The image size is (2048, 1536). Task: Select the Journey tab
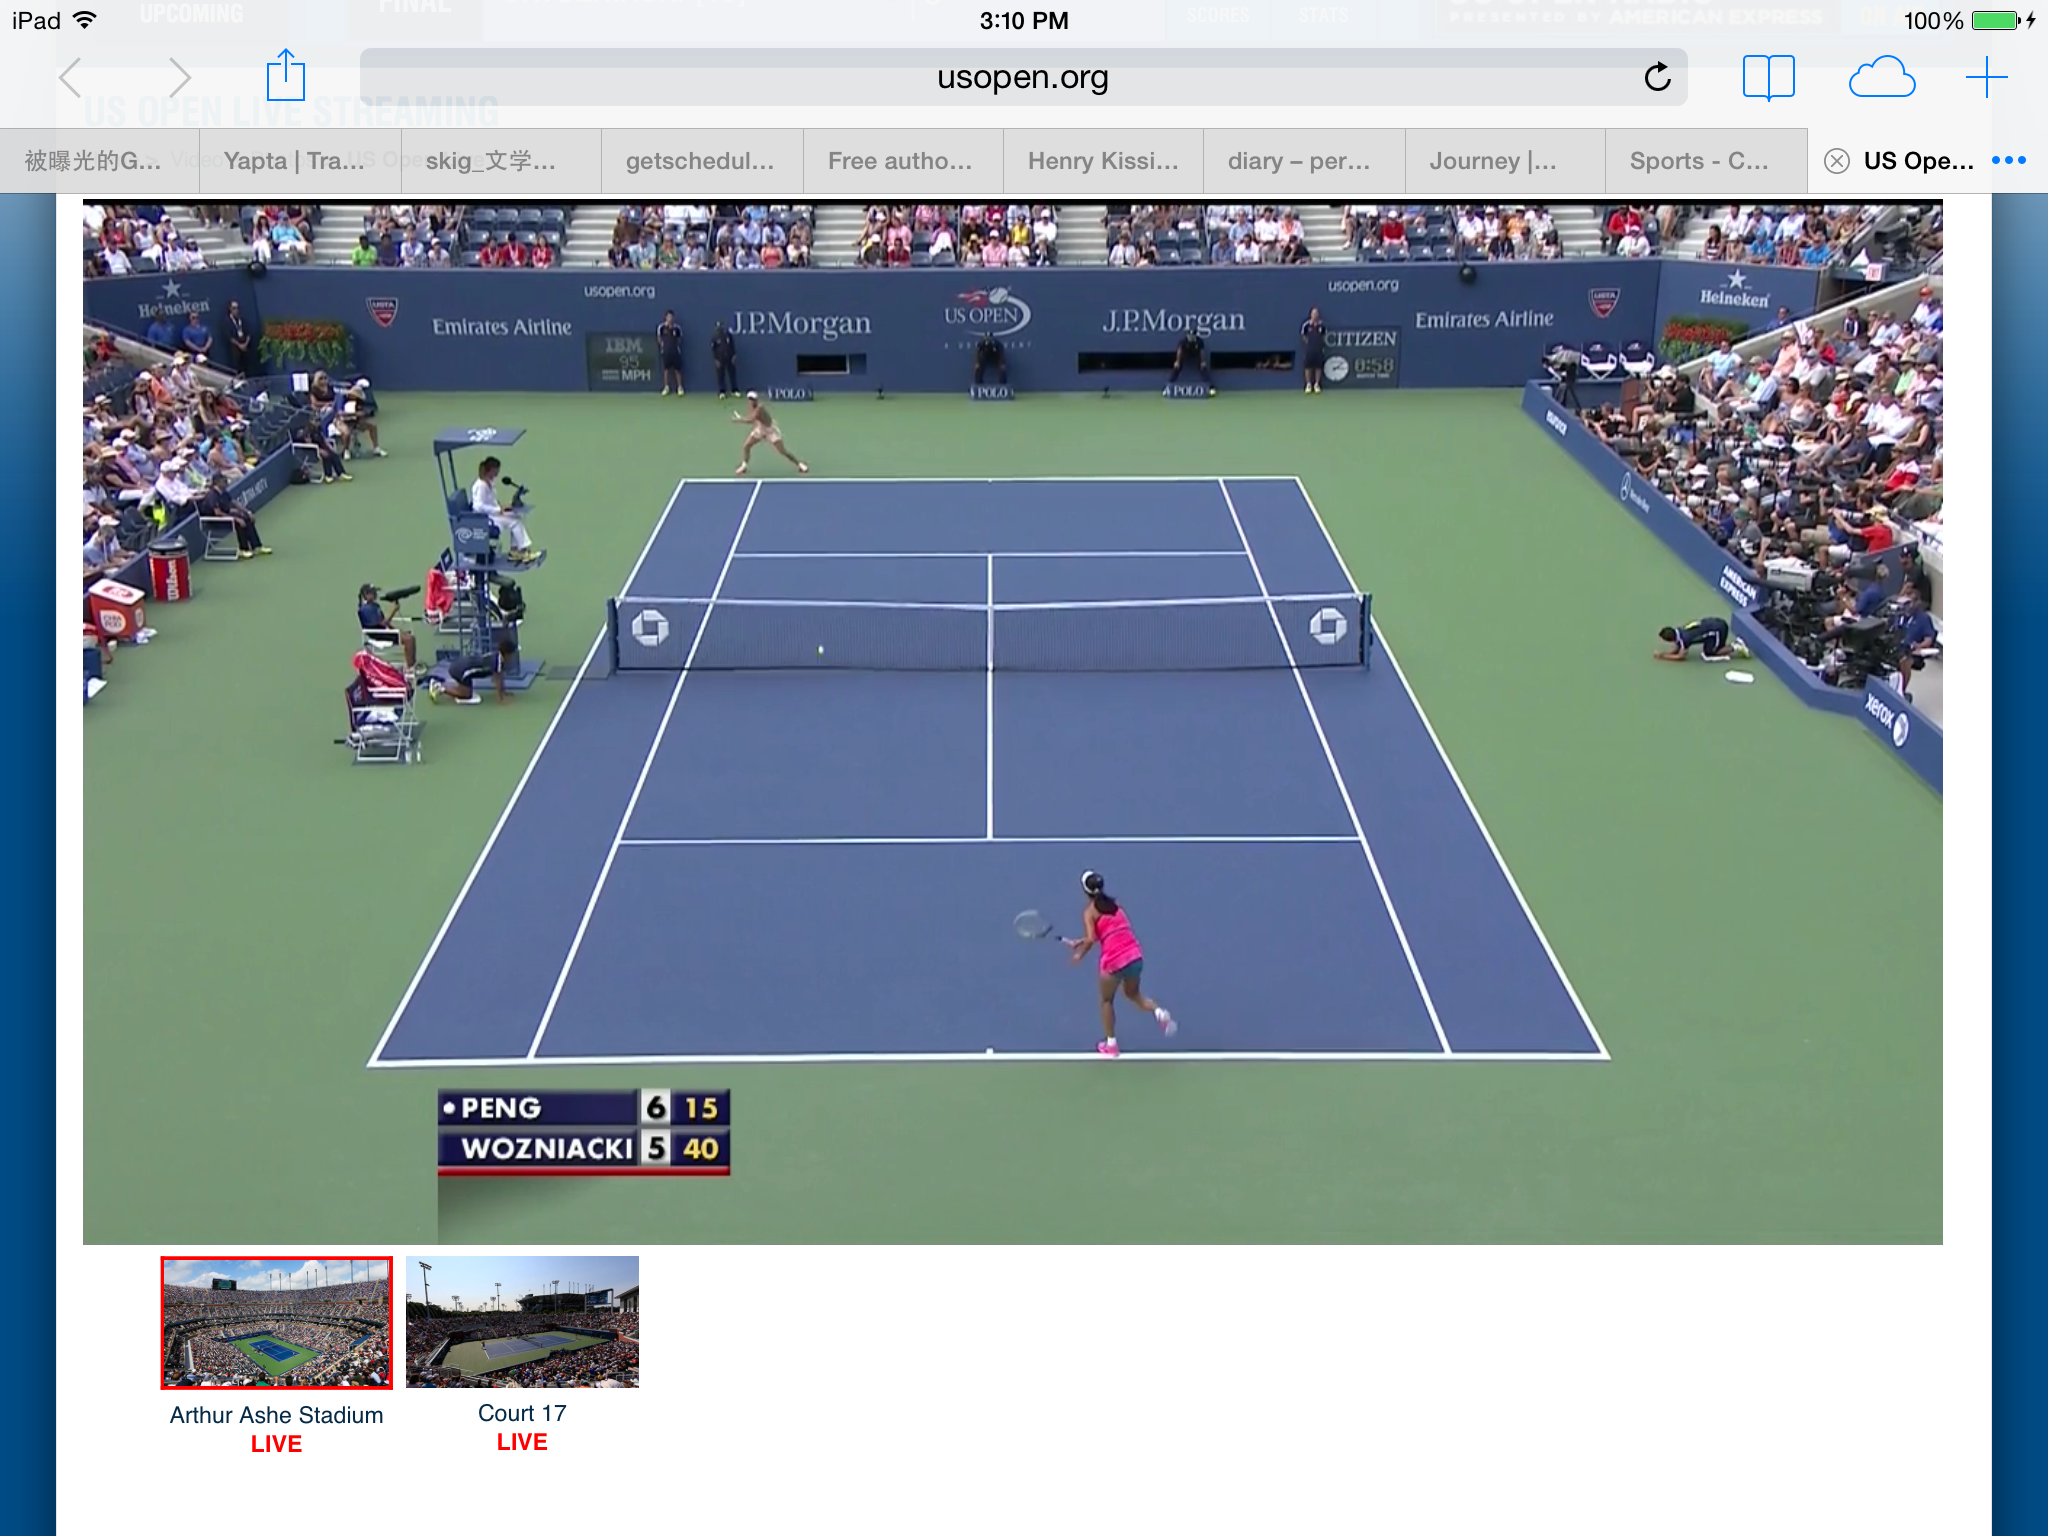tap(1492, 161)
